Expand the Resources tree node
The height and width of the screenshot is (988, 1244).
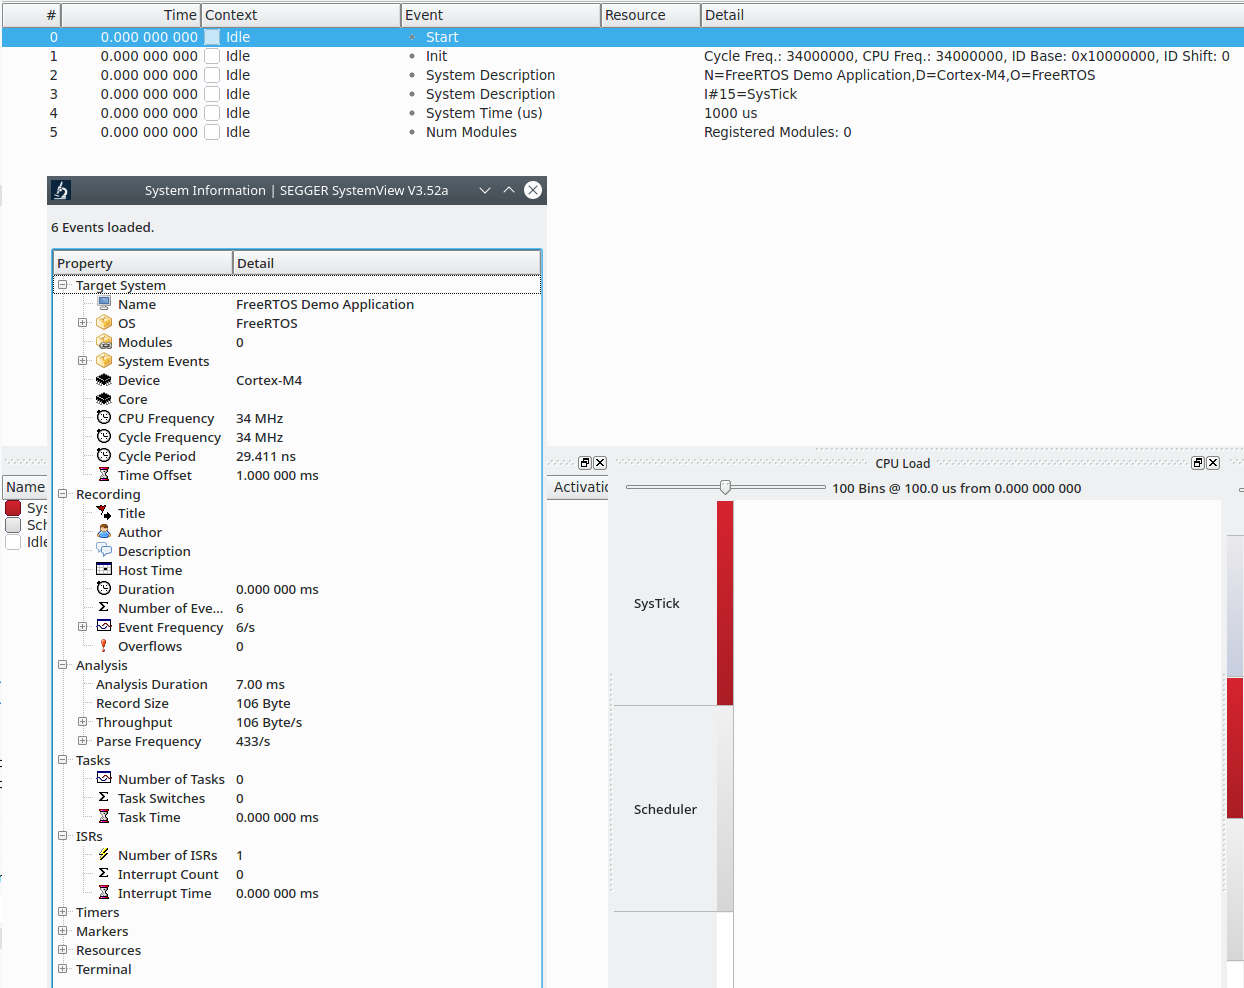tap(62, 950)
